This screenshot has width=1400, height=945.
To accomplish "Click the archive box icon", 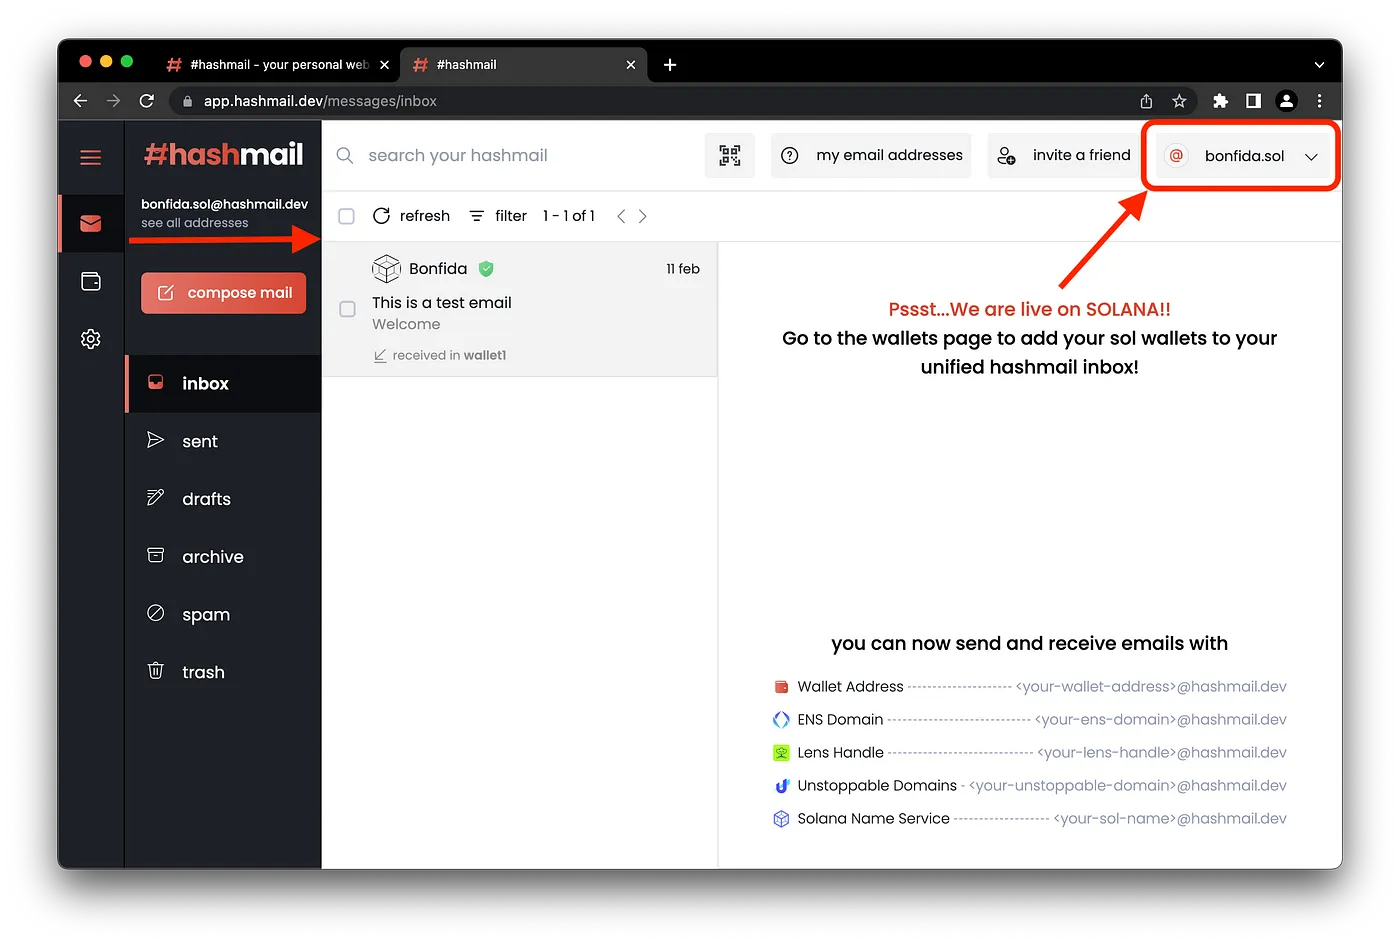I will click(155, 555).
